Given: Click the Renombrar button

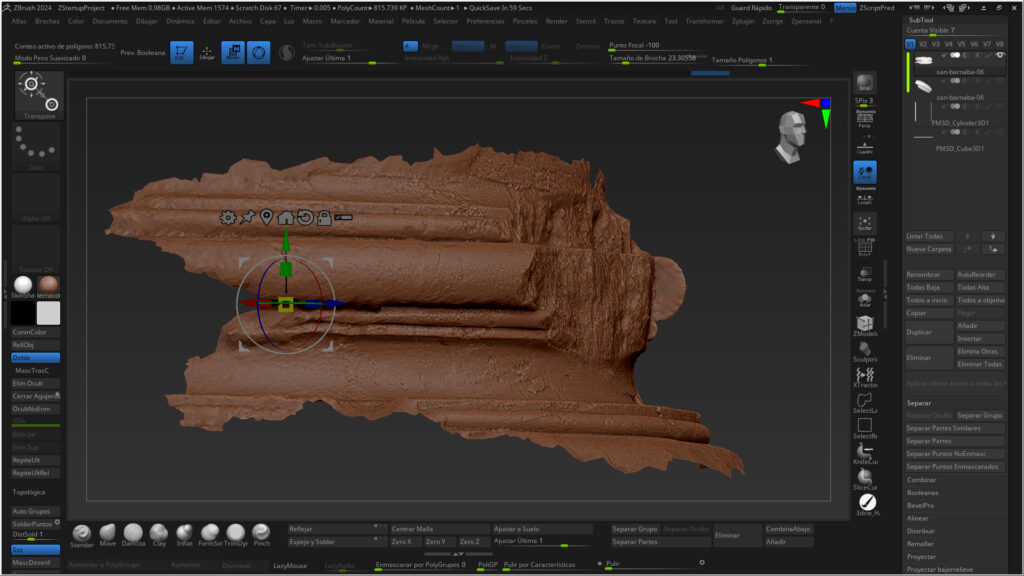Looking at the screenshot, I should pos(928,274).
